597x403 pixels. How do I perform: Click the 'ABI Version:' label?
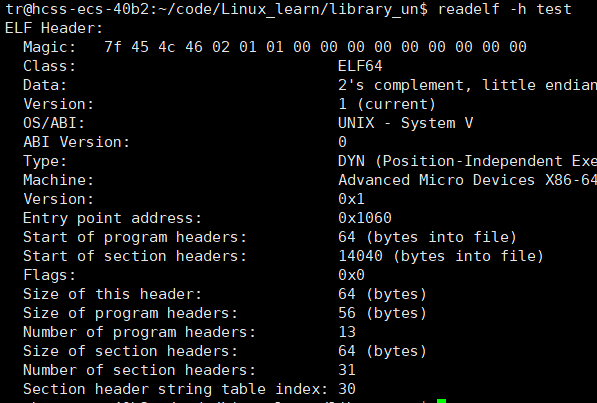[x=77, y=142]
